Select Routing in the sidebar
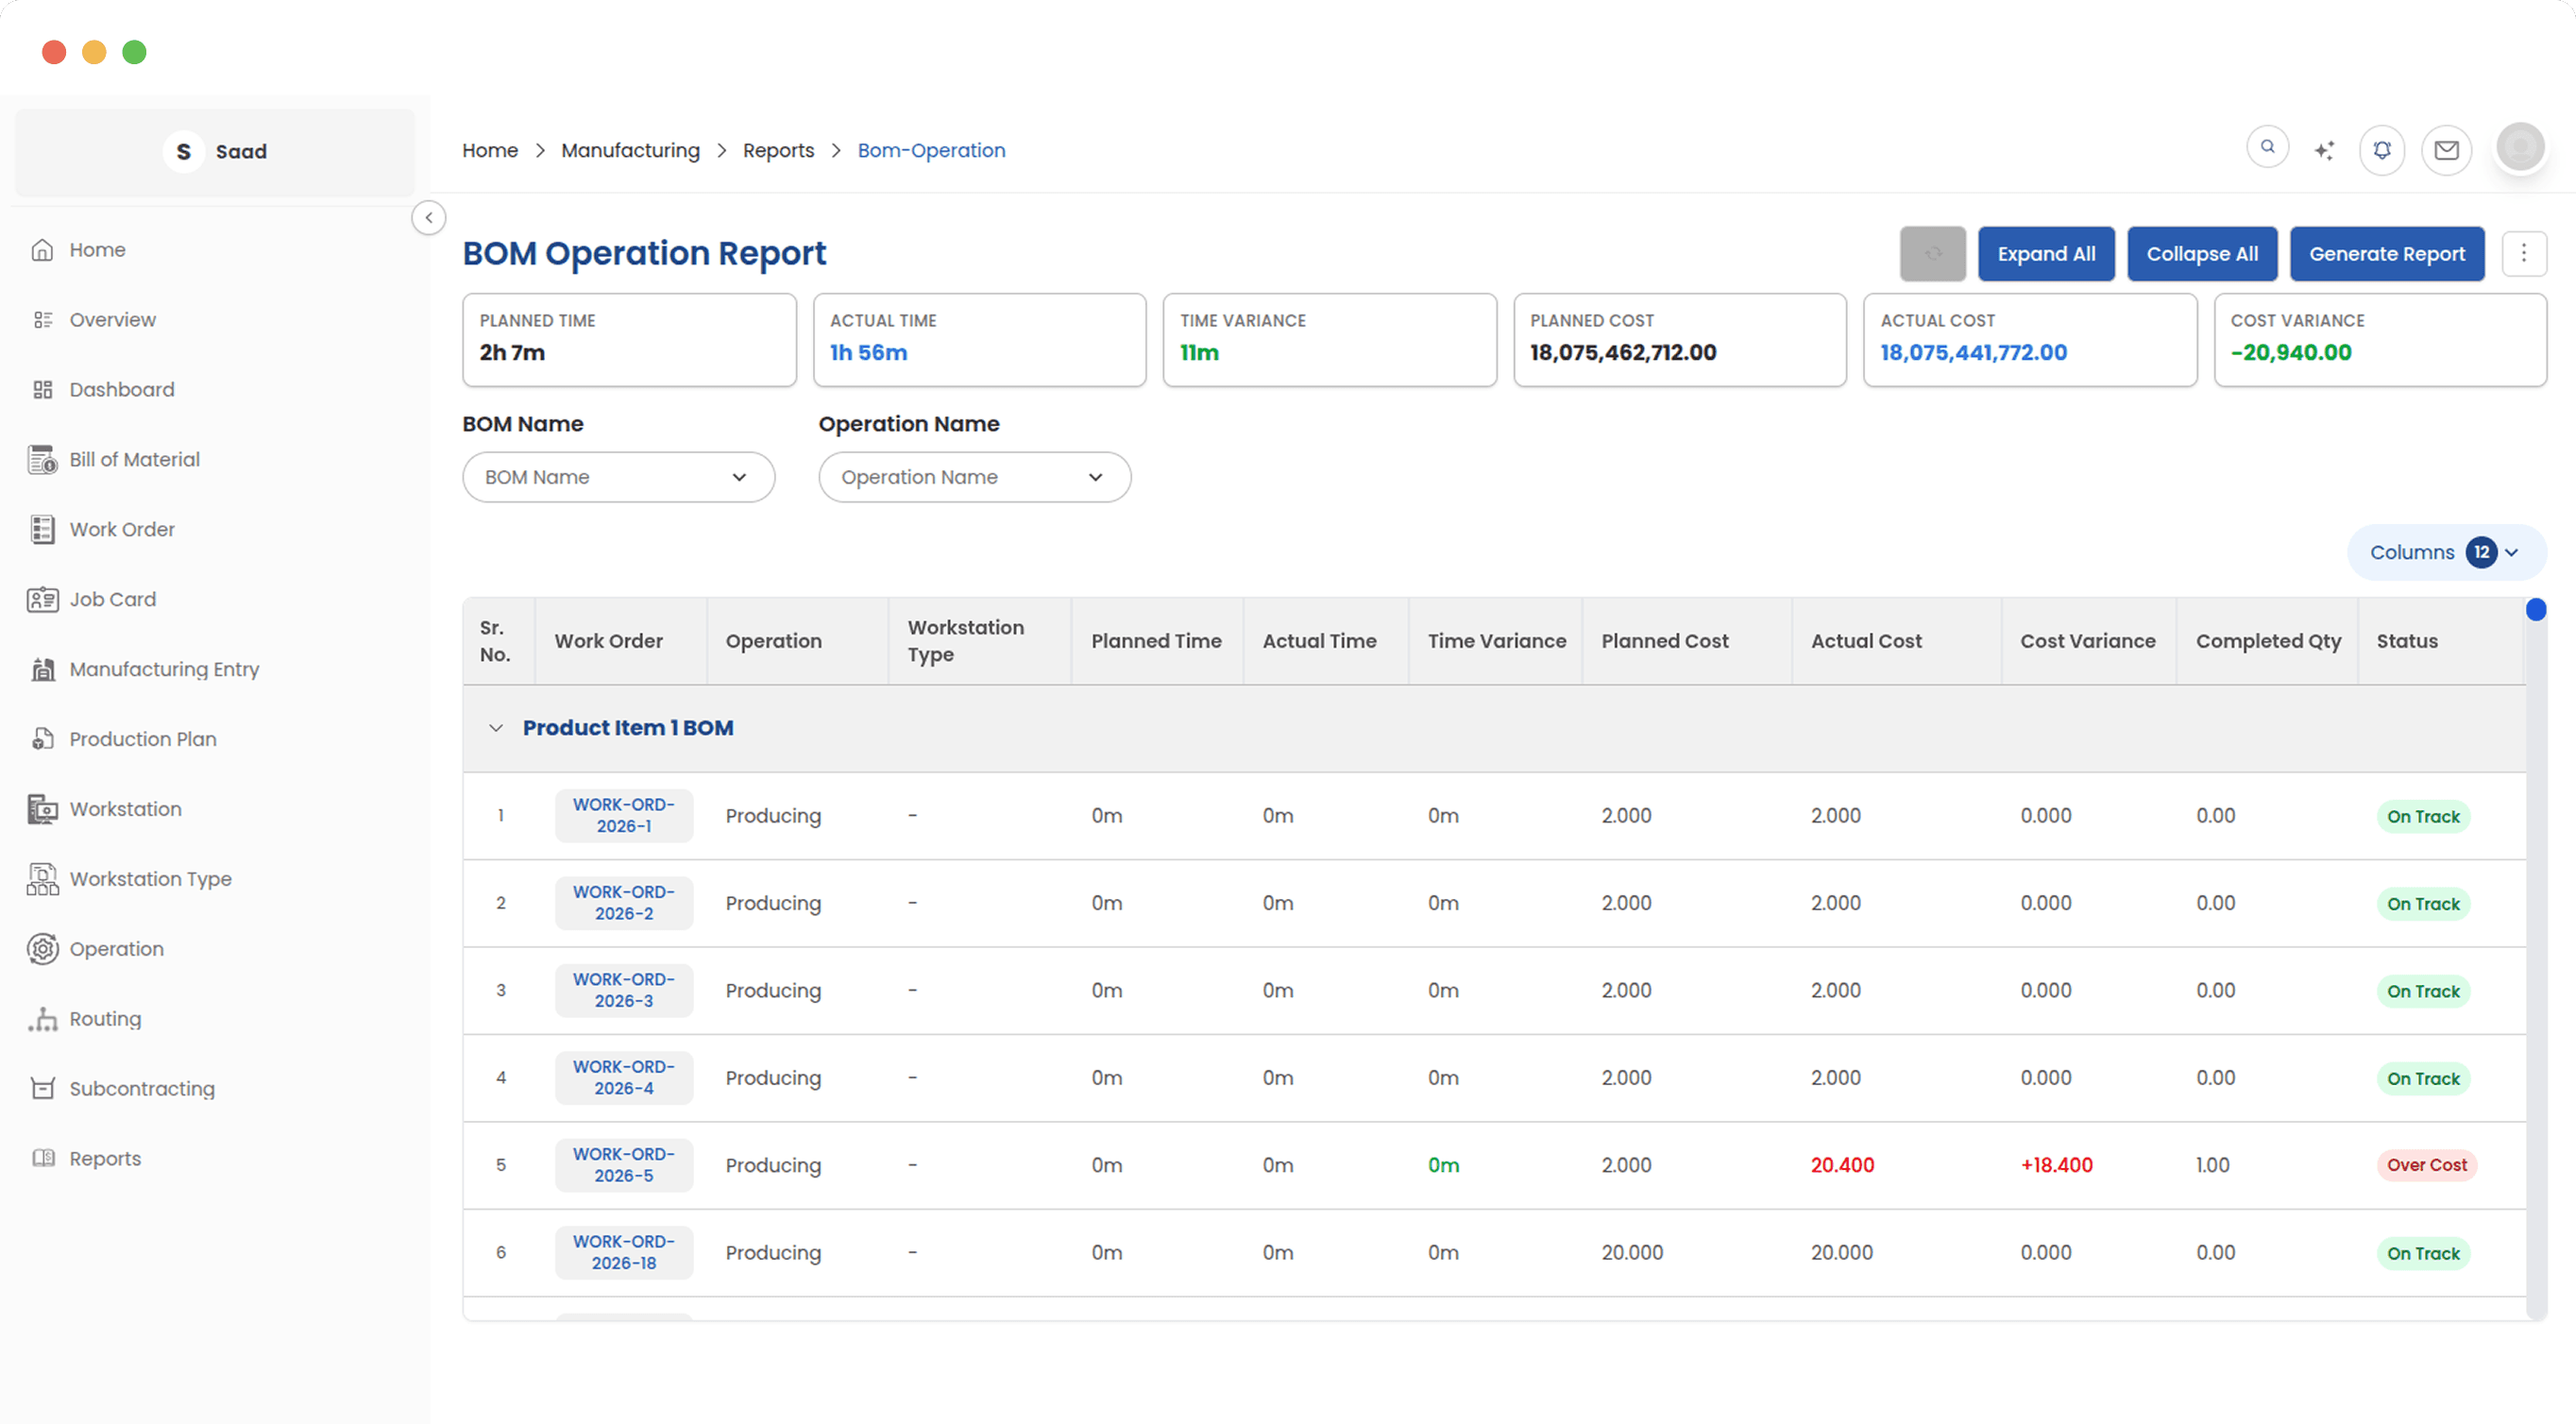 click(x=106, y=1018)
